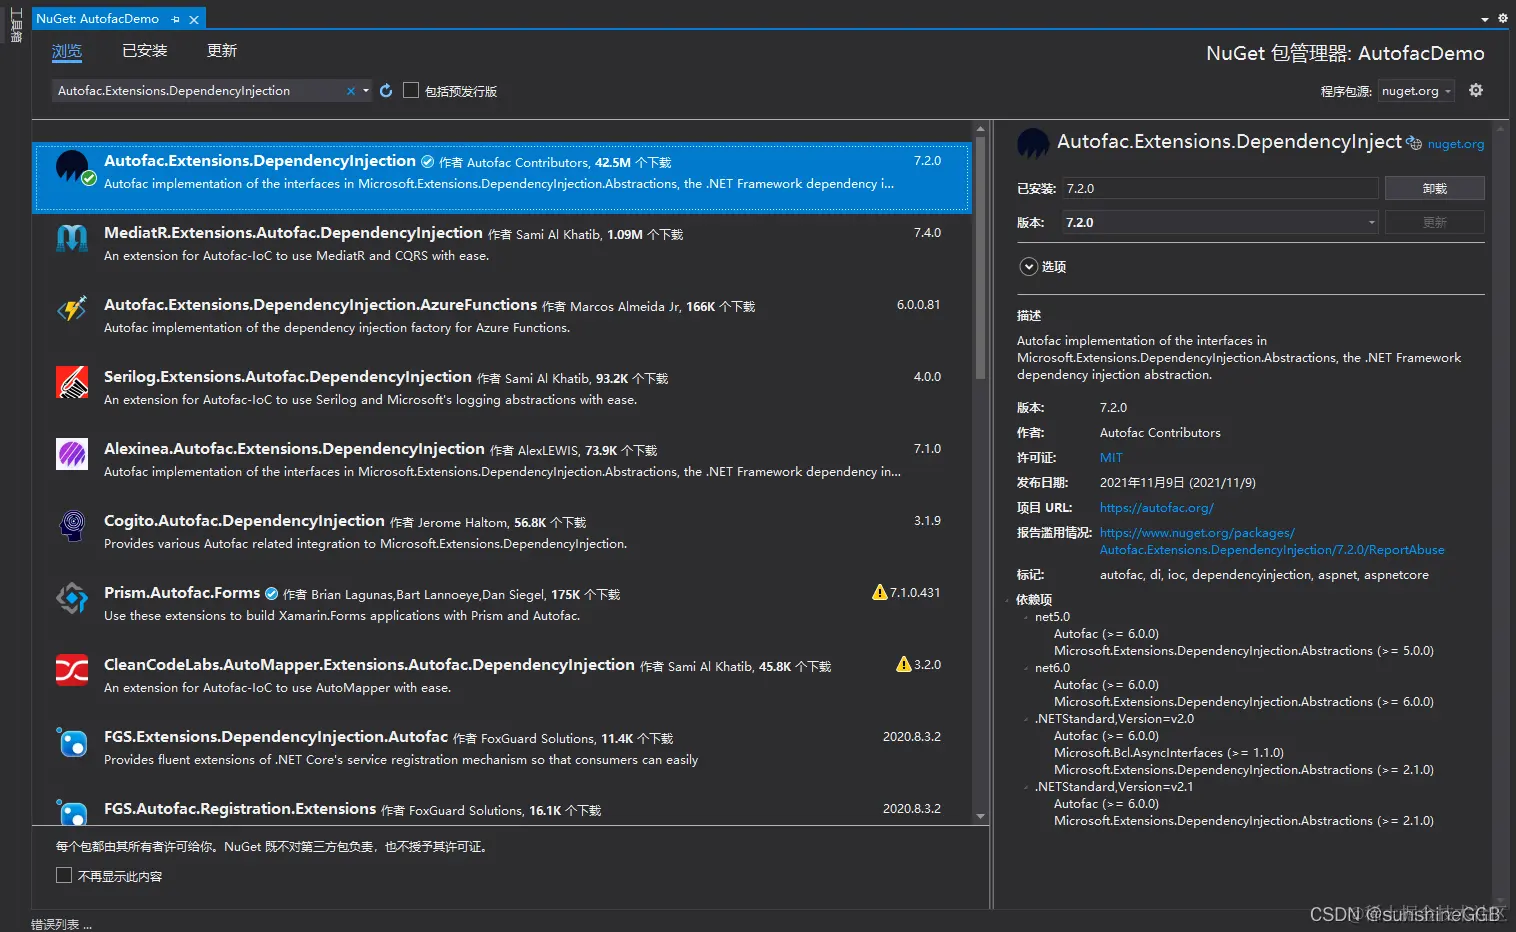Viewport: 1516px width, 932px height.
Task: Switch to the Browse tab
Action: [67, 51]
